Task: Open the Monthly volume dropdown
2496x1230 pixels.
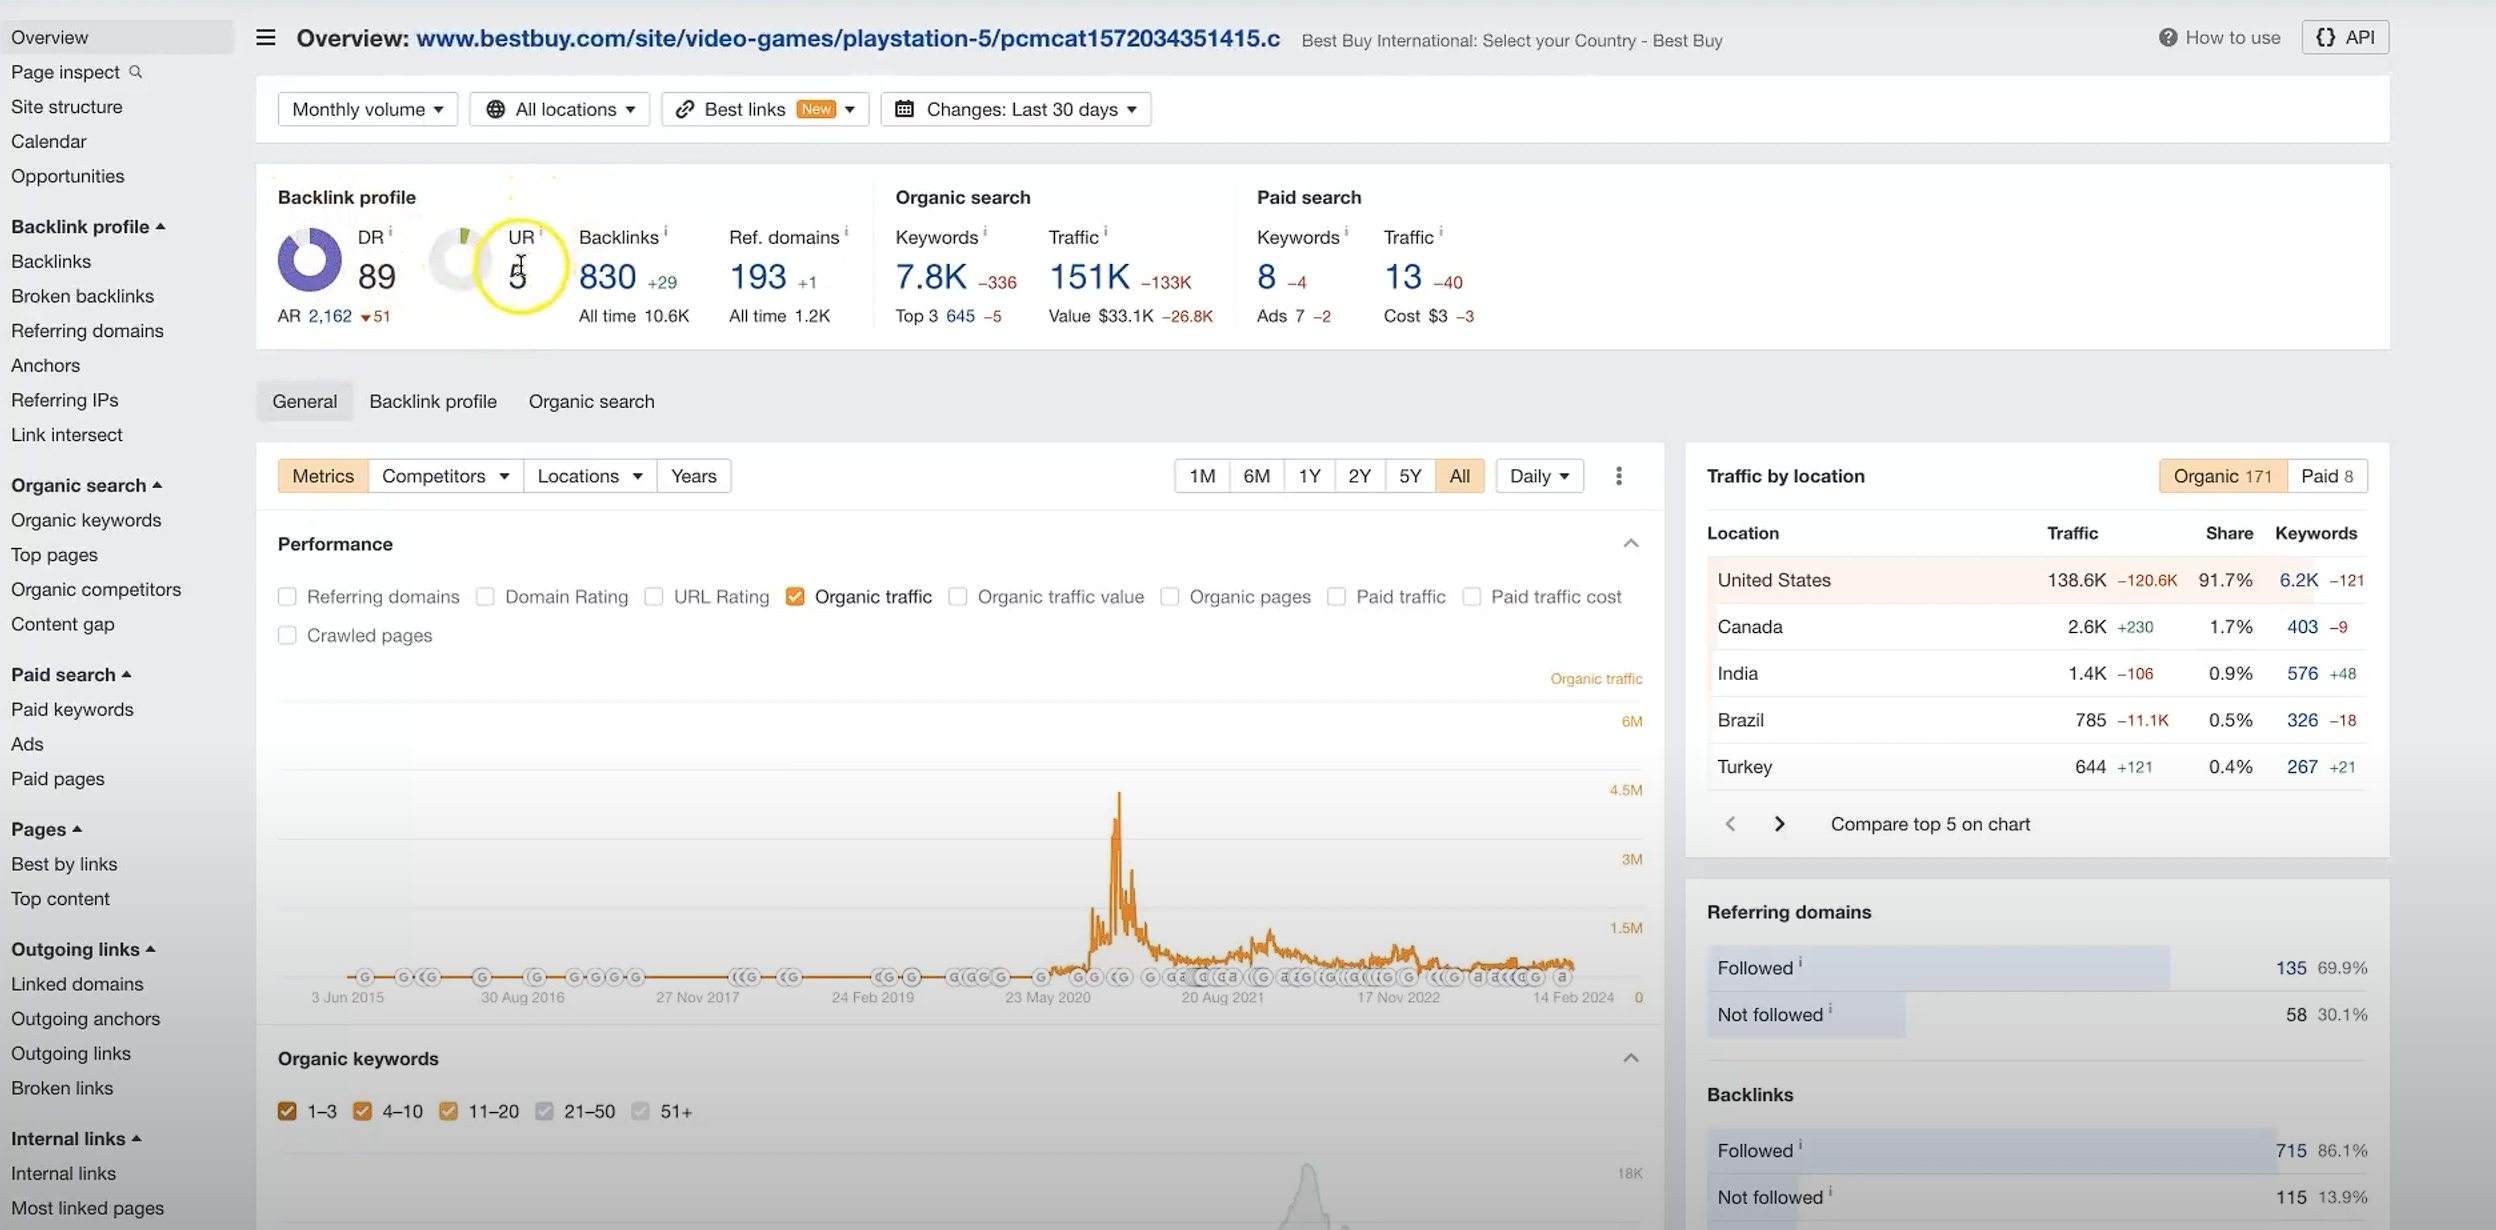Action: click(368, 109)
